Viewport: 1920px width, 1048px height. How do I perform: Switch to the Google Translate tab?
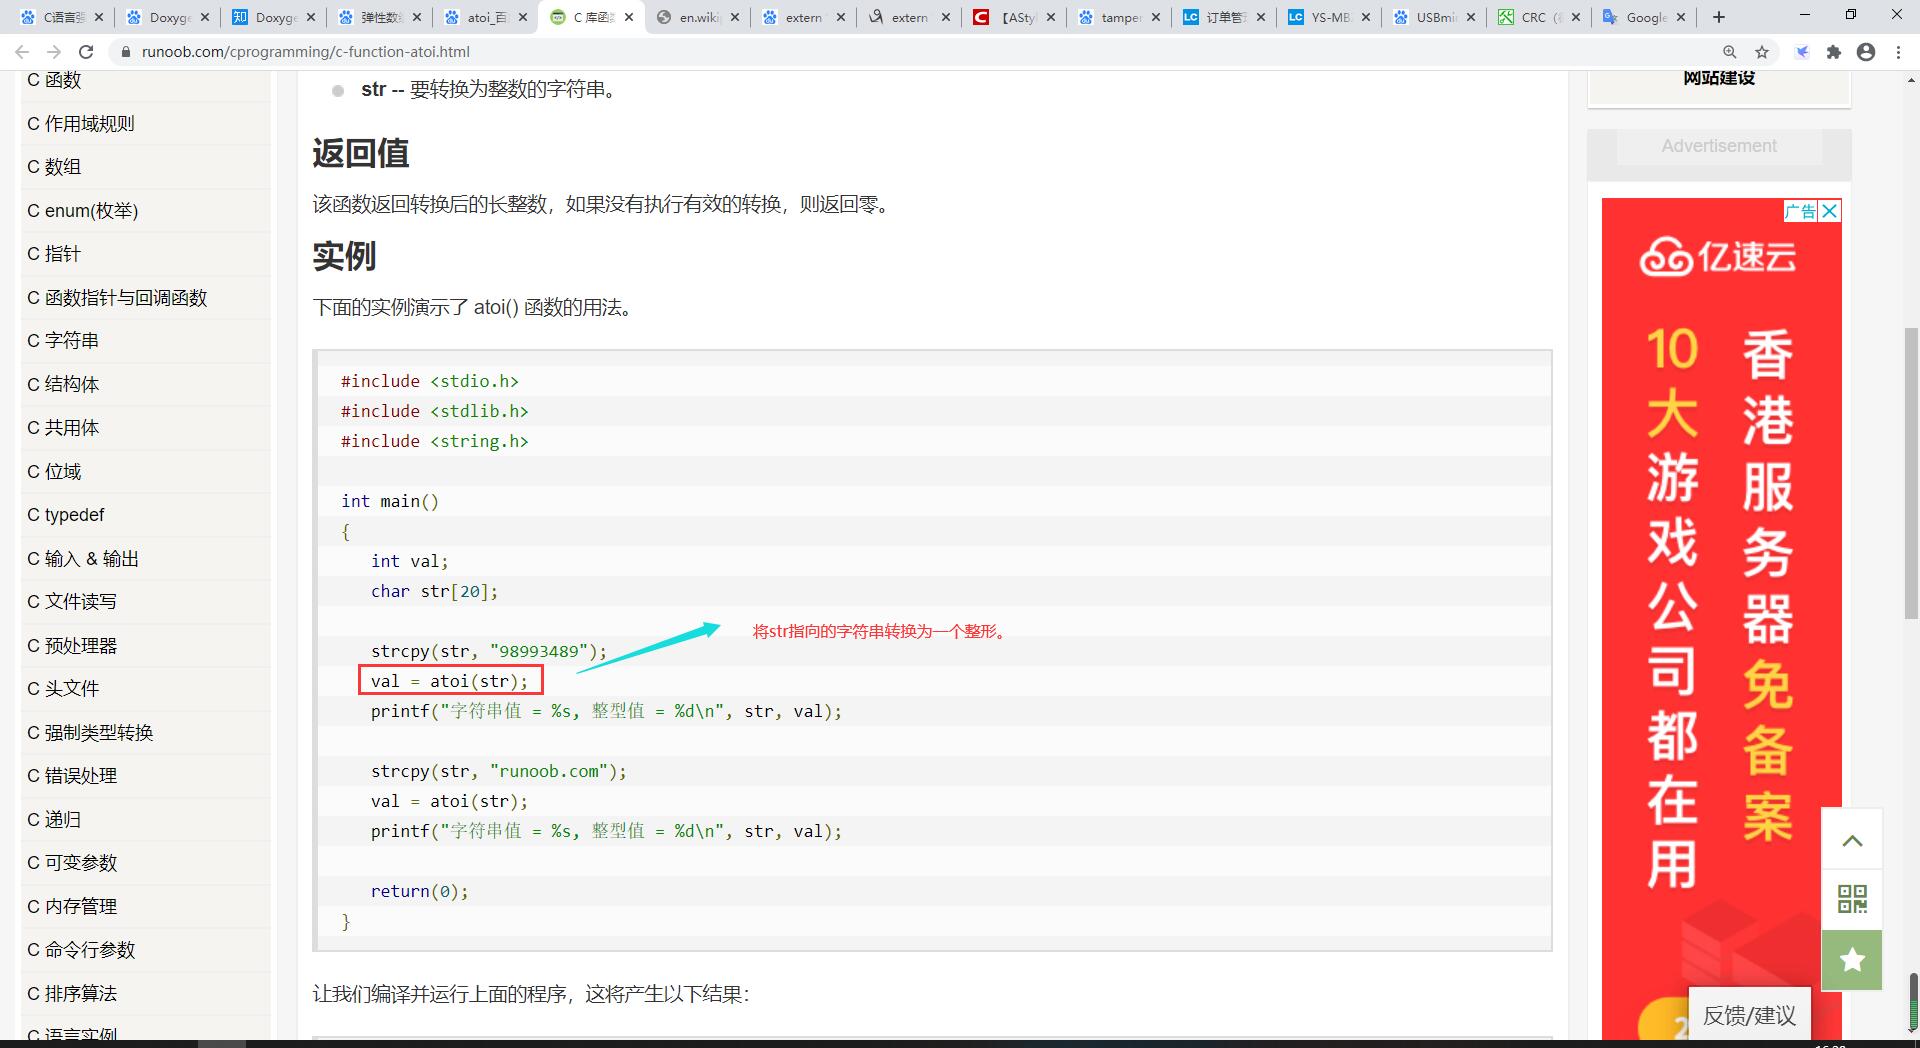click(x=1644, y=17)
